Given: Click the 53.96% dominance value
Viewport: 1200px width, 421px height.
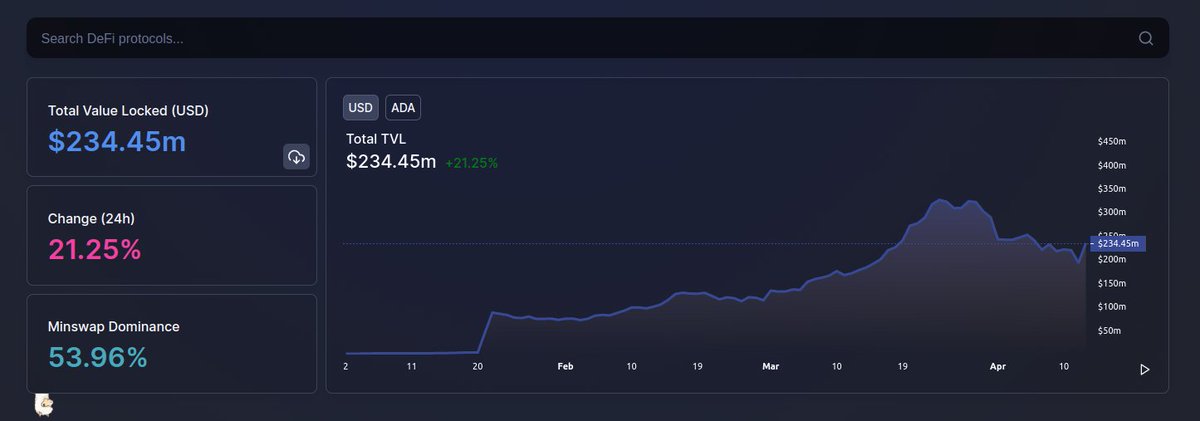Looking at the screenshot, I should [98, 357].
